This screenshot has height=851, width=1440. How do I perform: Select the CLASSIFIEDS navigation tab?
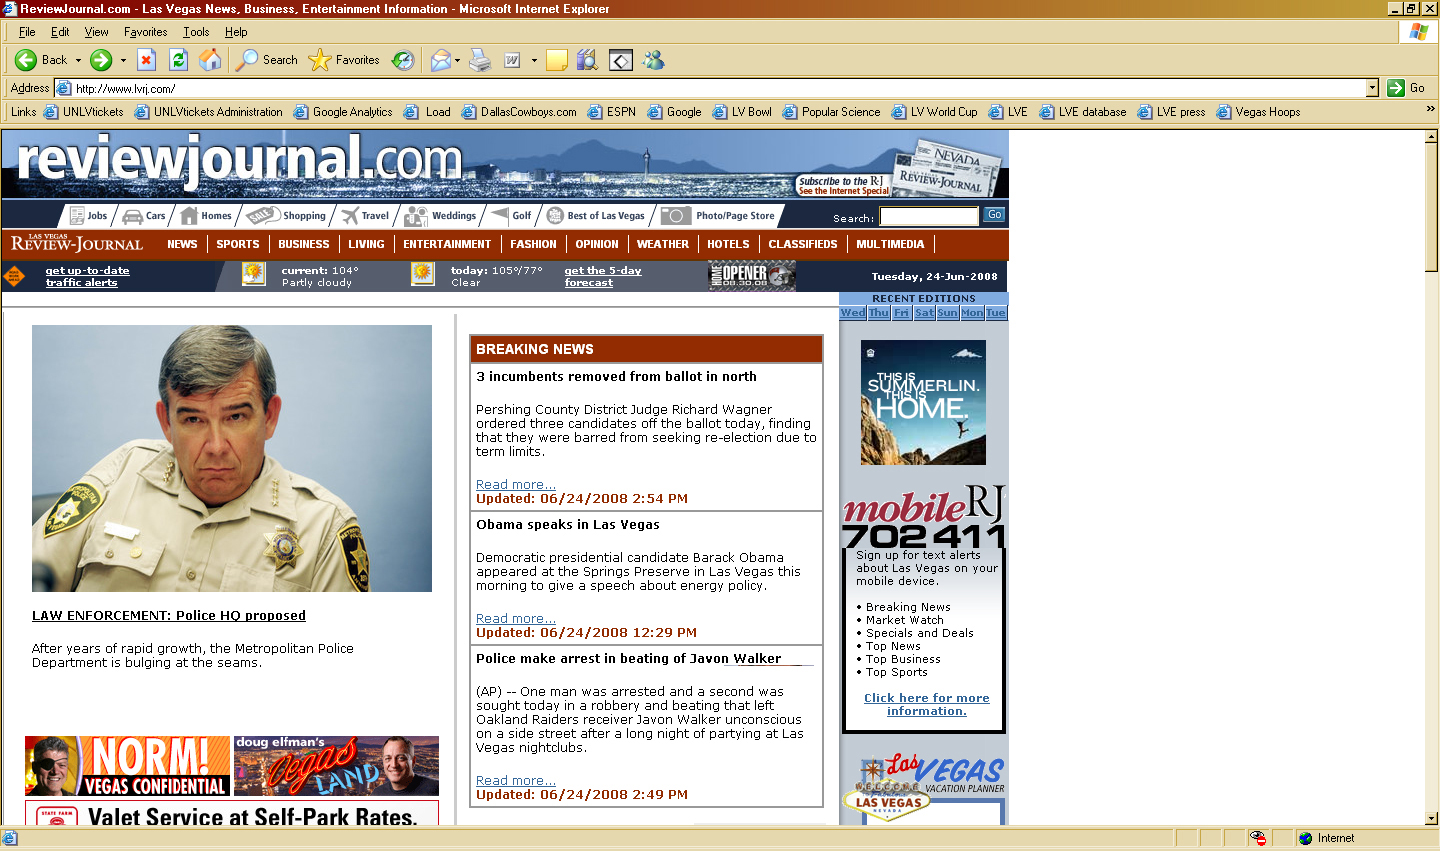point(803,244)
